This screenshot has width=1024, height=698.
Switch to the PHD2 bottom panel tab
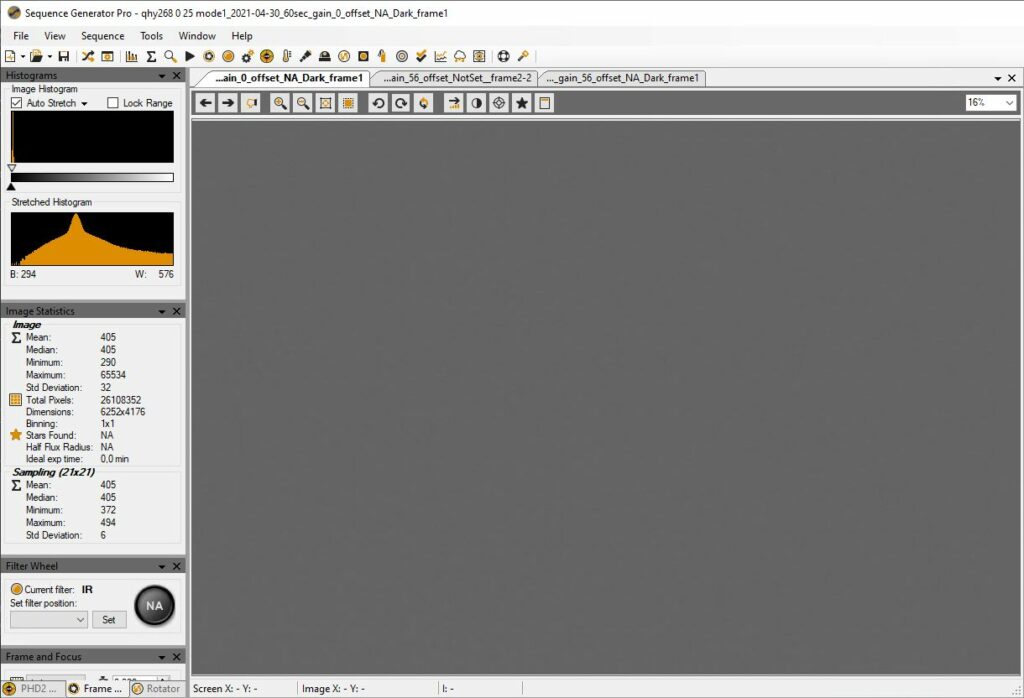[33, 688]
